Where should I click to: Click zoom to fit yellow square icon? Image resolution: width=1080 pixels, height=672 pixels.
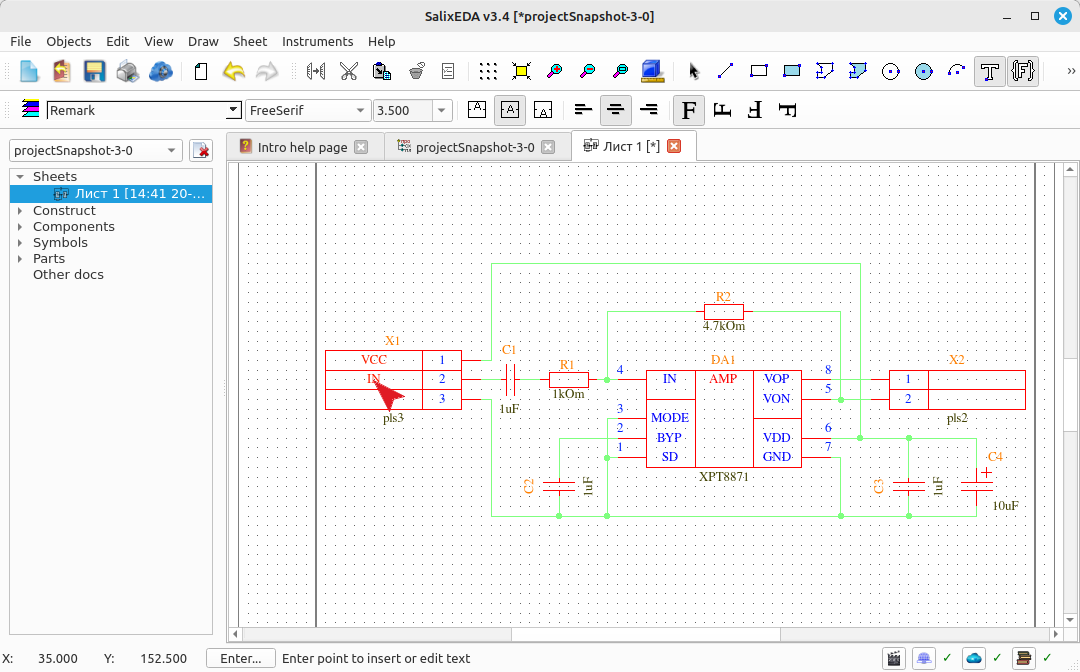click(521, 71)
